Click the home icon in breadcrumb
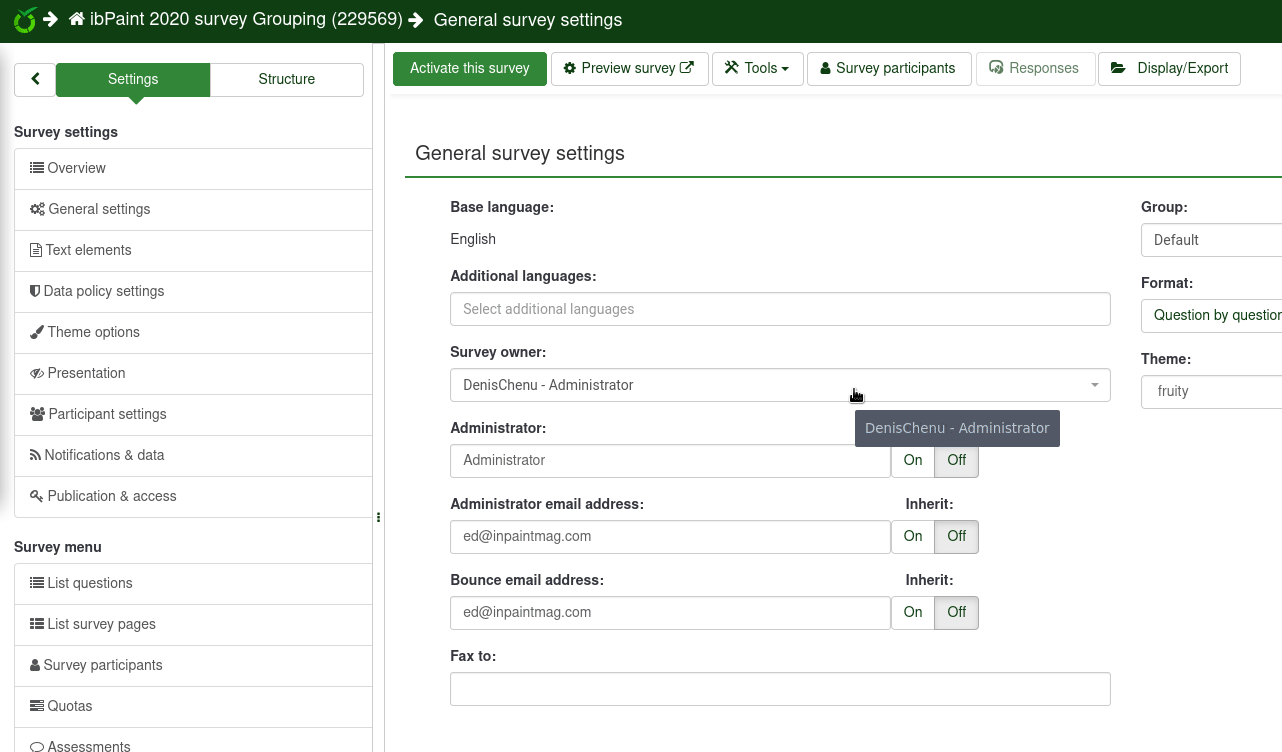The image size is (1282, 752). coord(77,20)
